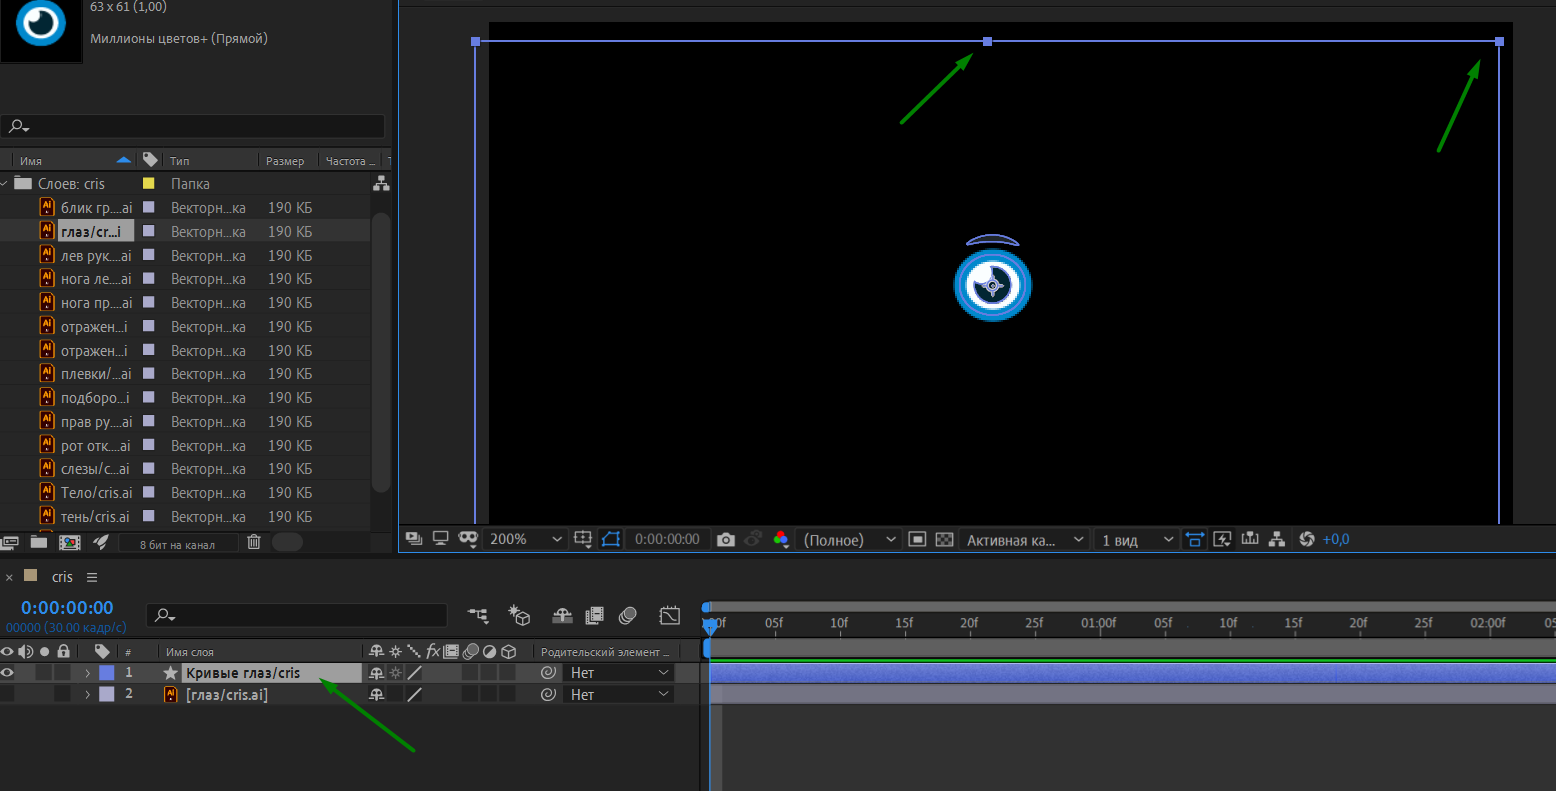
Task: Toggle the Motion Blur enable icon
Action: tap(628, 615)
